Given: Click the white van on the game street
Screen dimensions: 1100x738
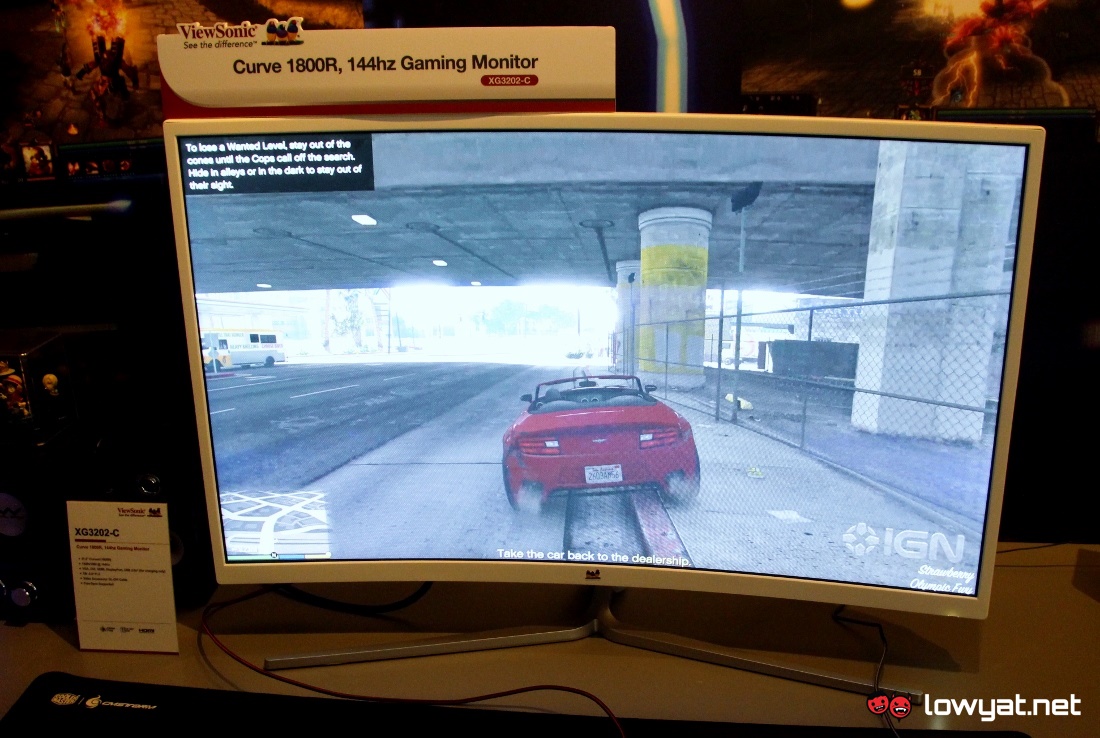Looking at the screenshot, I should point(243,348).
